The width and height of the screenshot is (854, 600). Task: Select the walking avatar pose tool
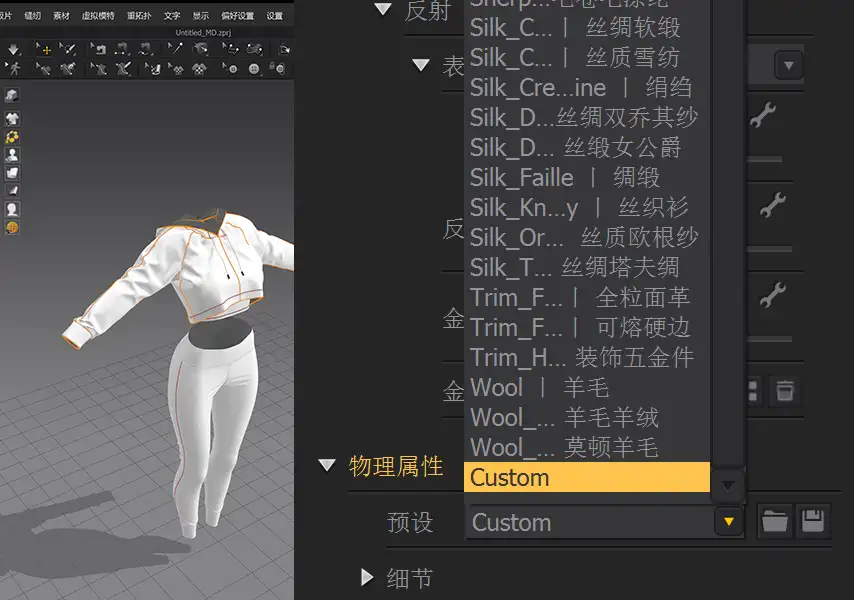point(13,70)
